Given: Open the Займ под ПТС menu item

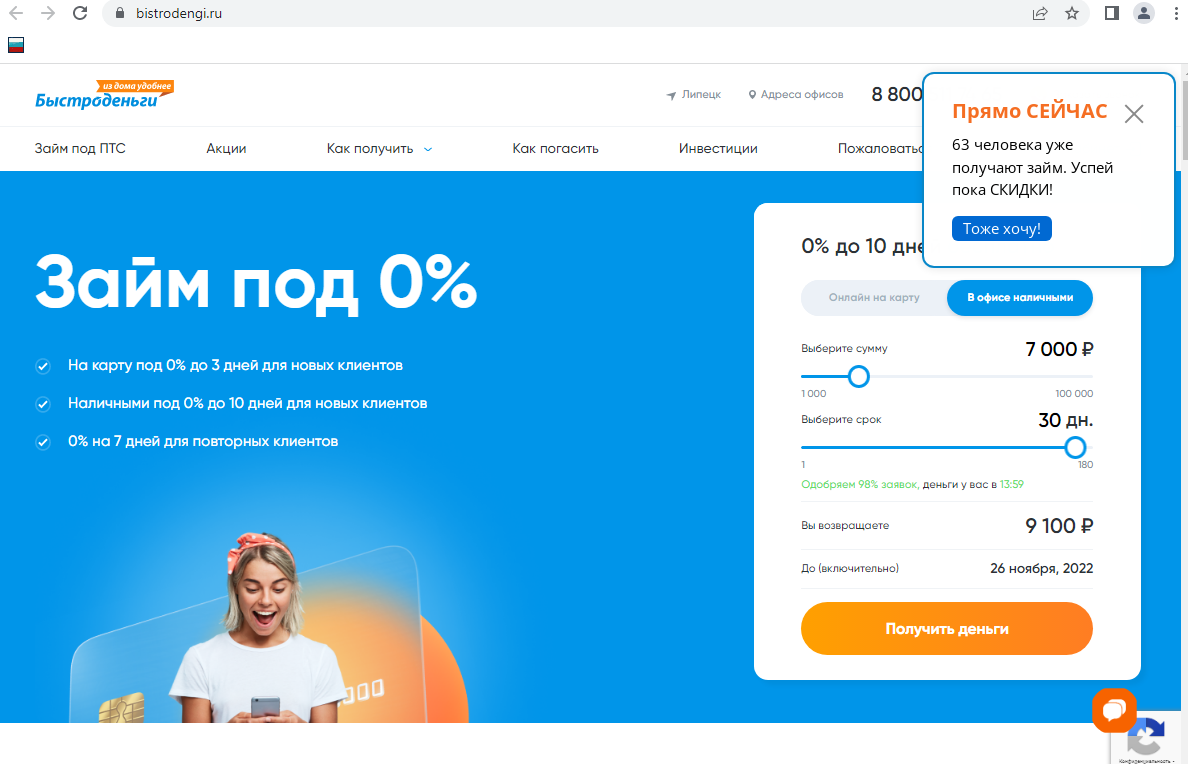Looking at the screenshot, I should point(80,149).
